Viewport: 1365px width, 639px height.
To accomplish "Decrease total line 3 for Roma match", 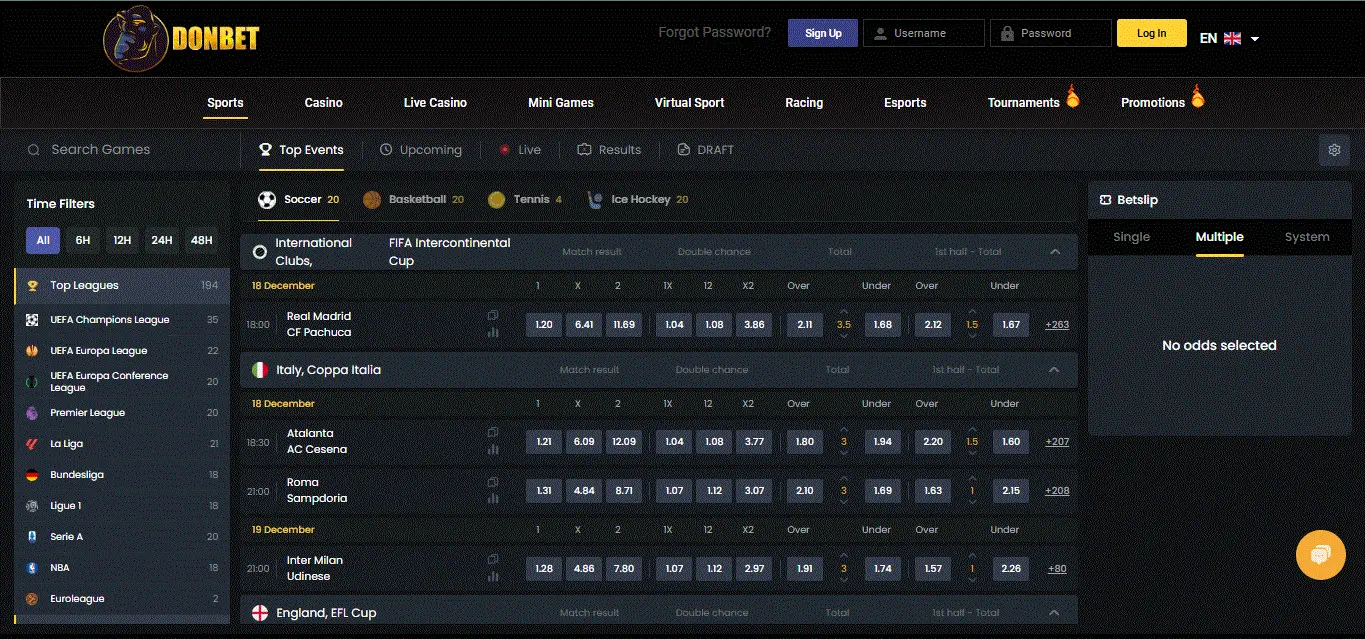I will (x=844, y=502).
